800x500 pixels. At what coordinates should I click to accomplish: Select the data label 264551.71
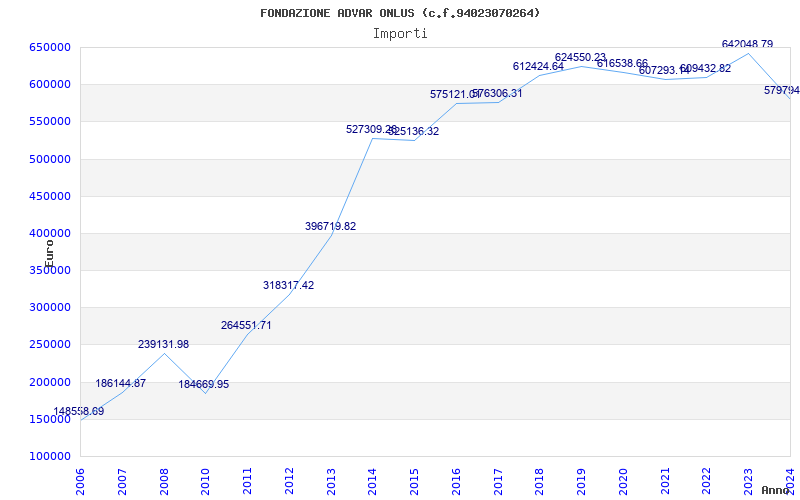[x=246, y=325]
